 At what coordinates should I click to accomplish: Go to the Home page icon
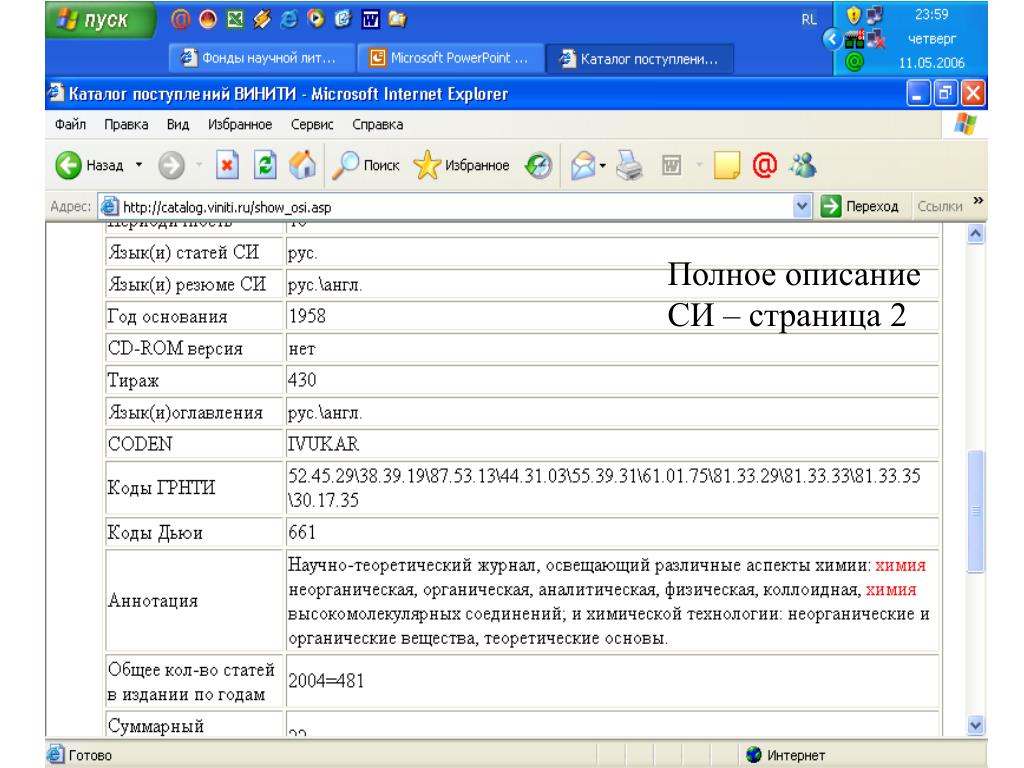coord(302,165)
